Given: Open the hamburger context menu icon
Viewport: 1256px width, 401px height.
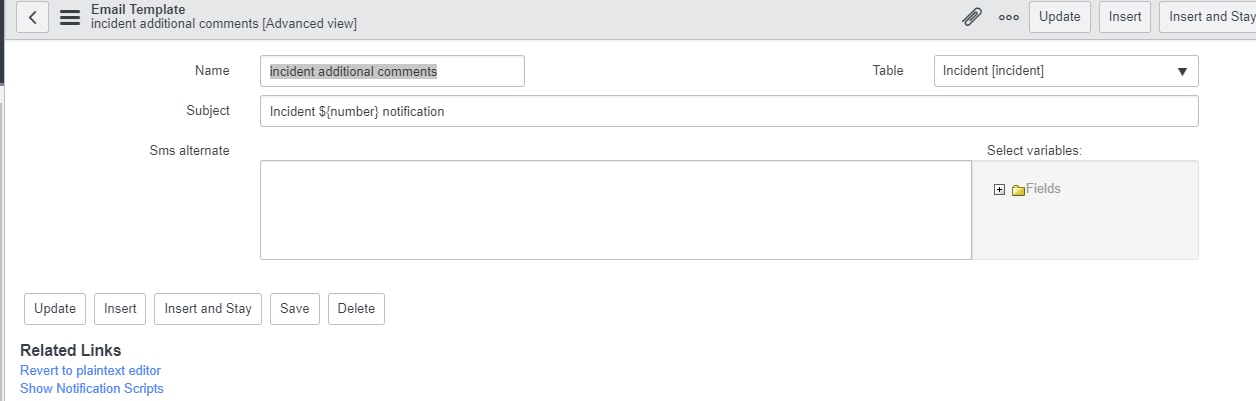Looking at the screenshot, I should (x=70, y=17).
